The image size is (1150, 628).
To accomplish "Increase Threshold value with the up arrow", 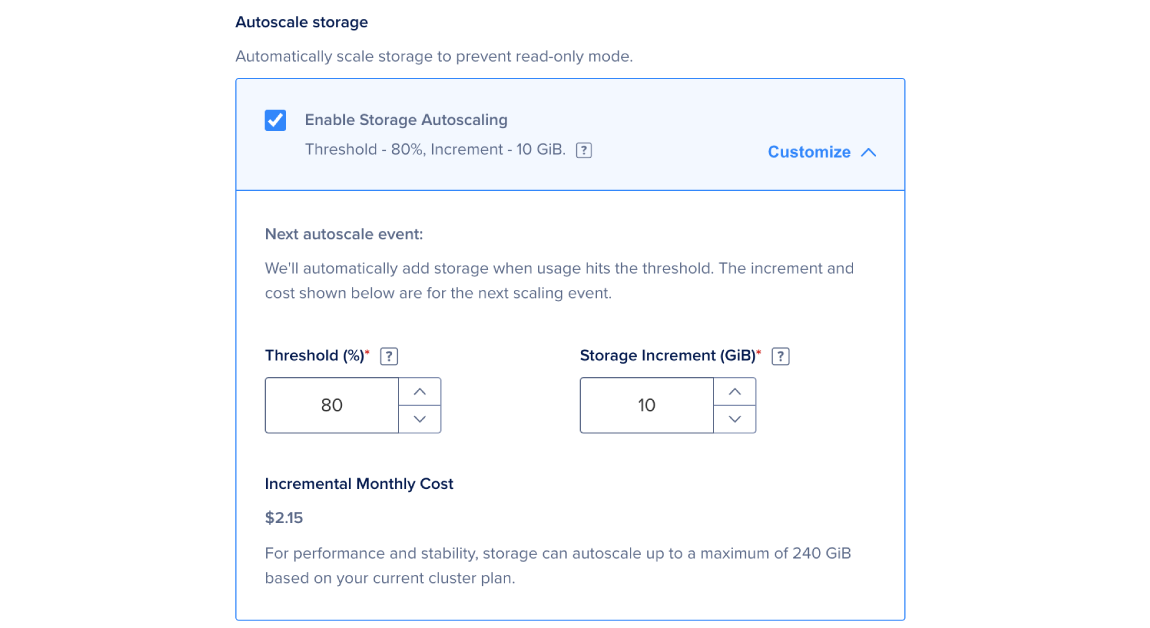I will pos(420,391).
